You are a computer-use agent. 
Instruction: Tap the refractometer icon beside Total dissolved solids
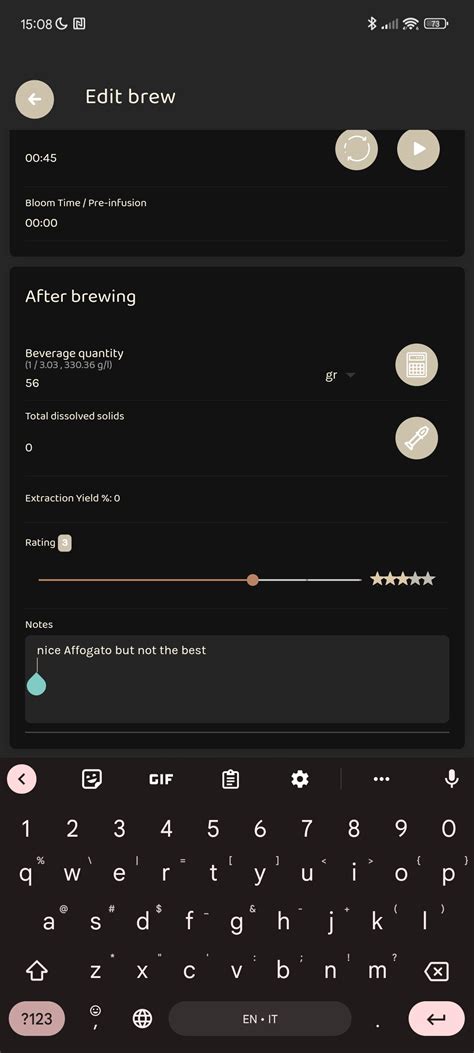point(416,438)
